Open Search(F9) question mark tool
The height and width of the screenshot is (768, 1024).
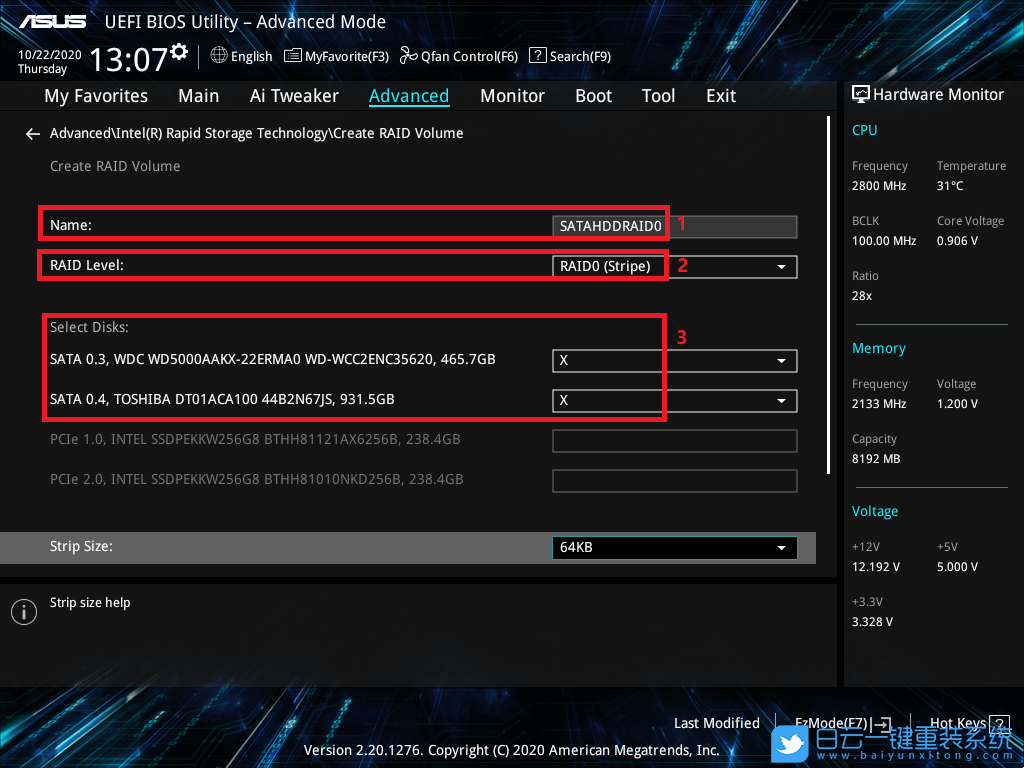coord(569,56)
